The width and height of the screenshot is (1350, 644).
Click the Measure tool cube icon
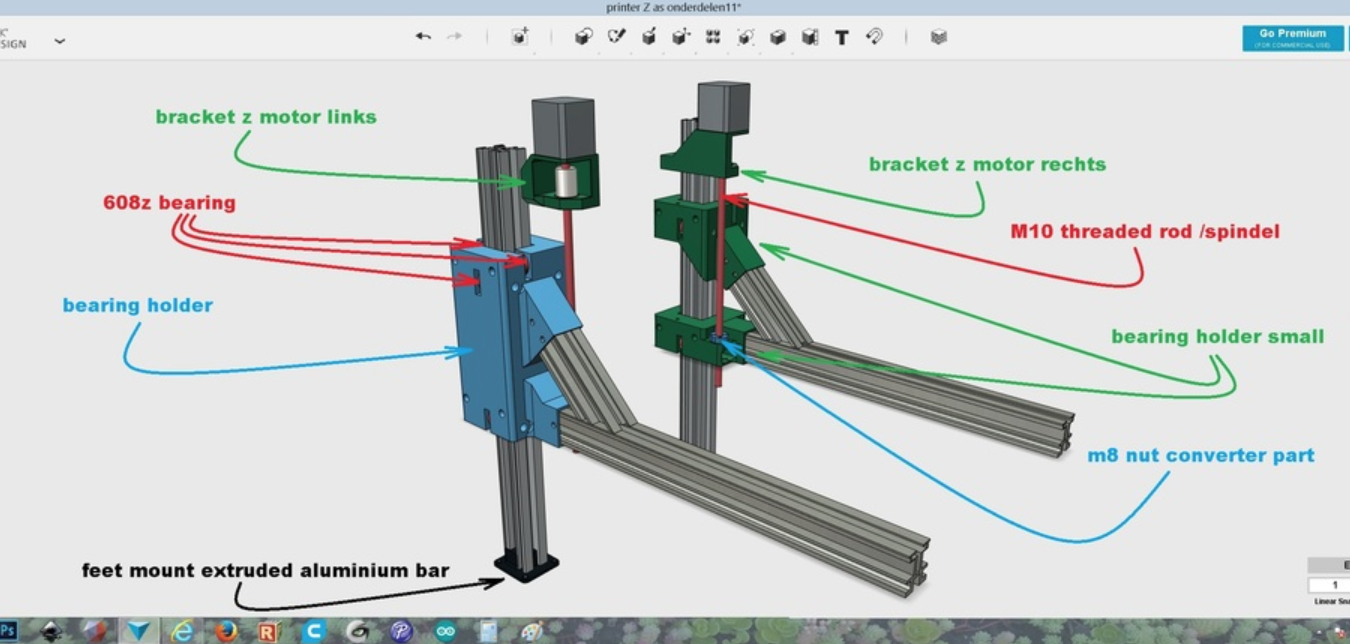810,37
